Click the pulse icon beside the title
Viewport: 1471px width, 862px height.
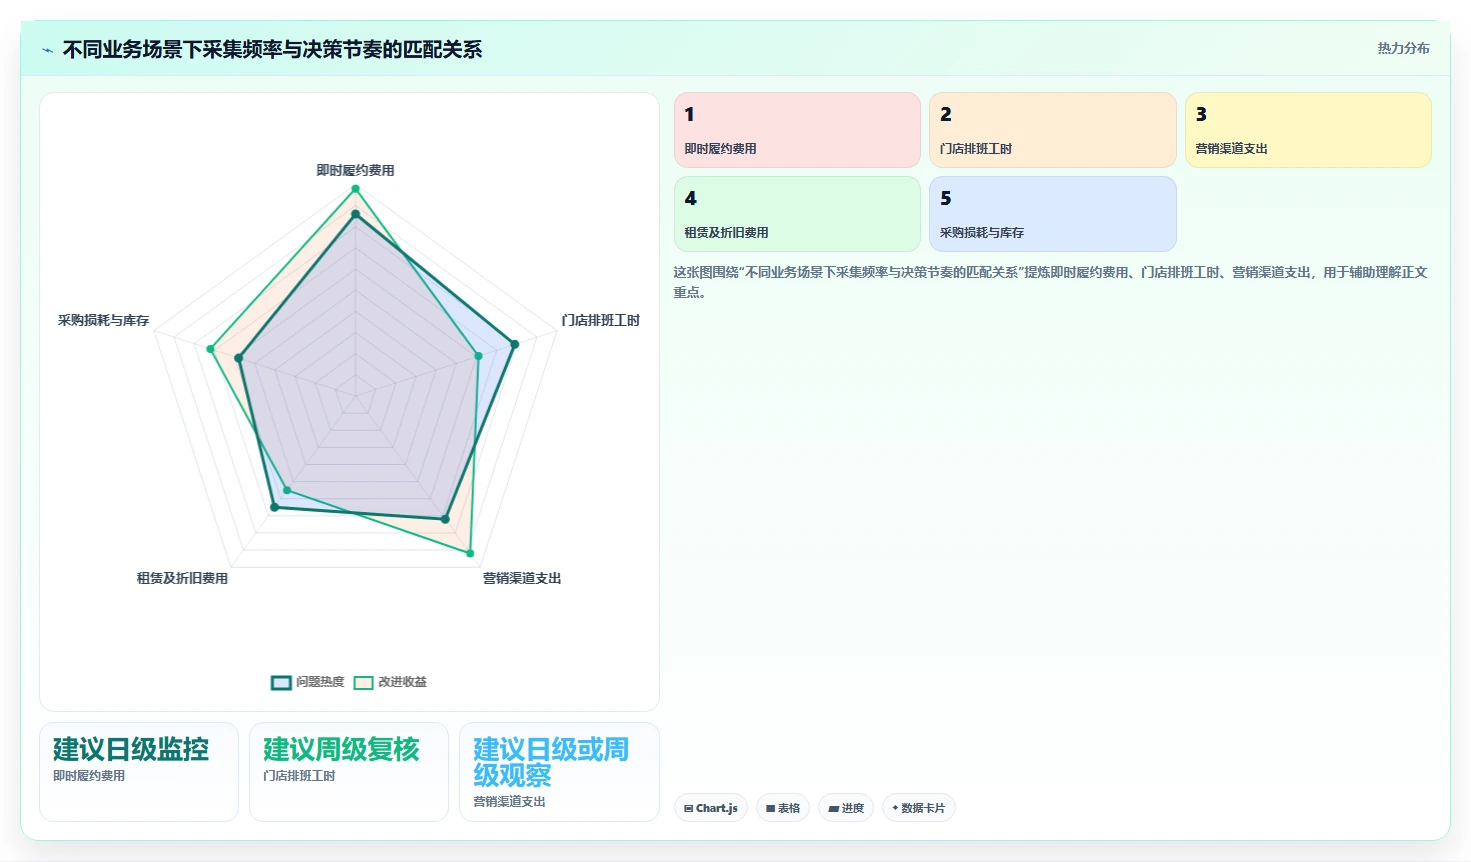coord(47,50)
